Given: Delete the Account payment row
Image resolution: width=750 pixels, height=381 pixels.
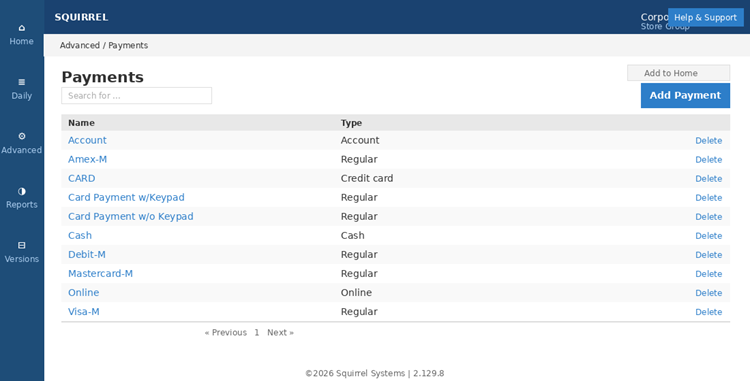Looking at the screenshot, I should 708,141.
